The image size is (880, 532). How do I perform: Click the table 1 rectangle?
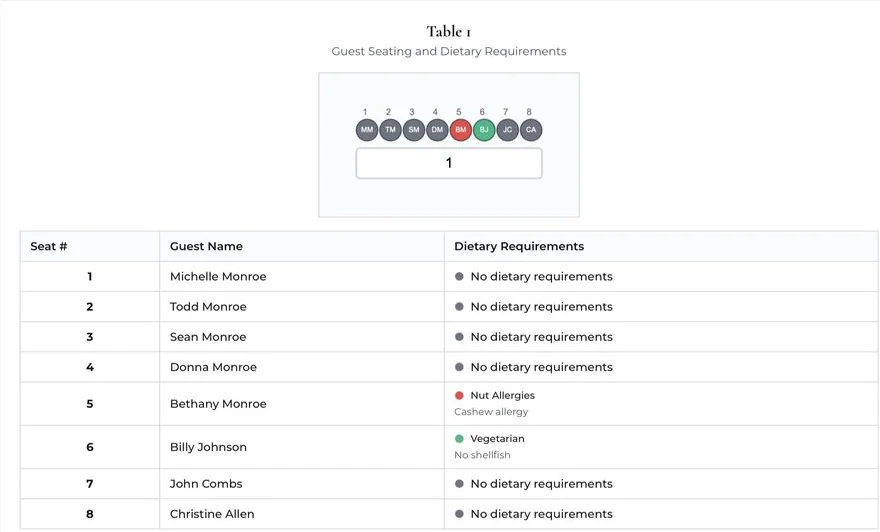click(x=449, y=163)
